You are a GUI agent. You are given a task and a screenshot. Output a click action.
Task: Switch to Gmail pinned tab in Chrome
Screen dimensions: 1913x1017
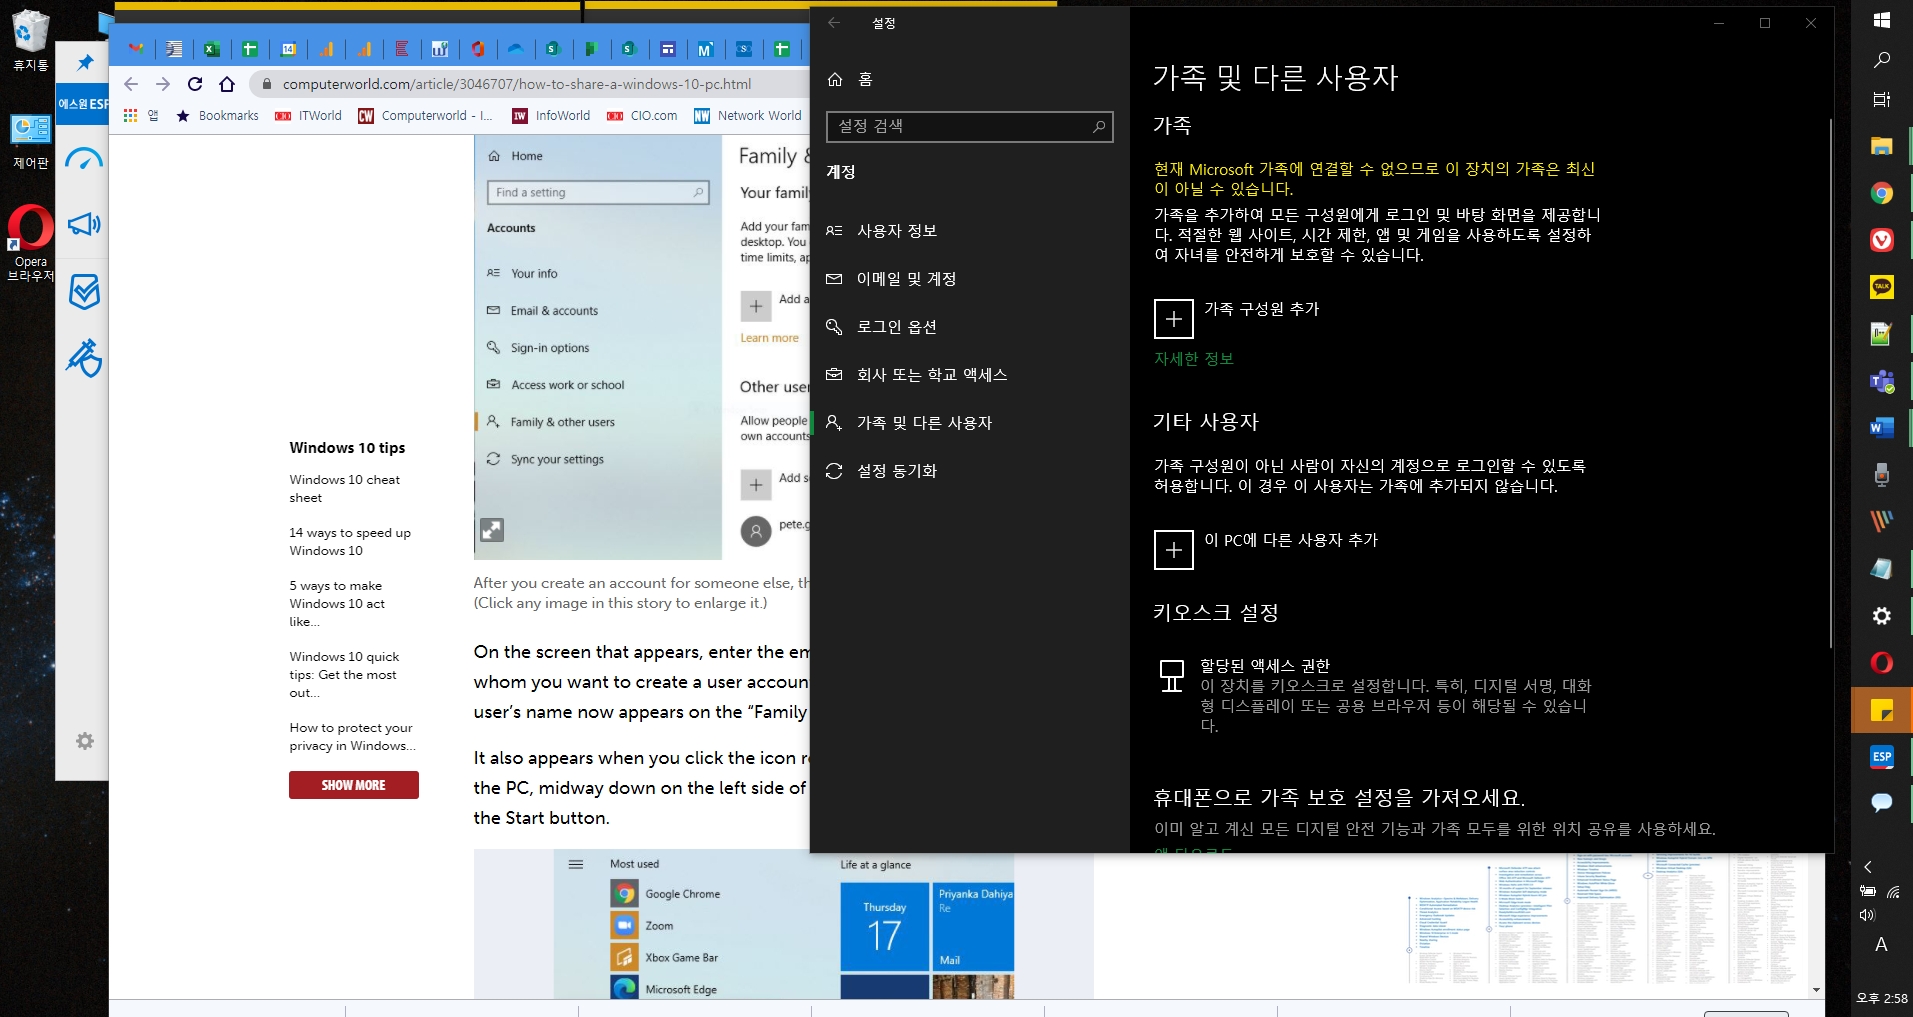pyautogui.click(x=136, y=48)
